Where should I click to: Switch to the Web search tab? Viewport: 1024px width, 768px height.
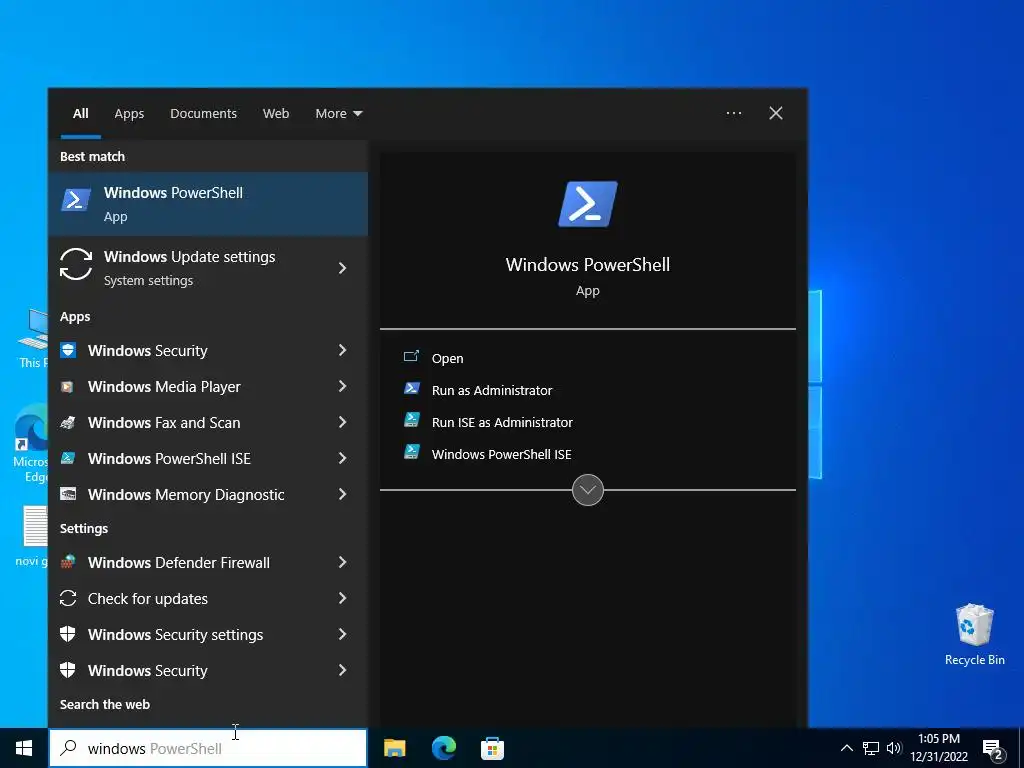point(276,114)
